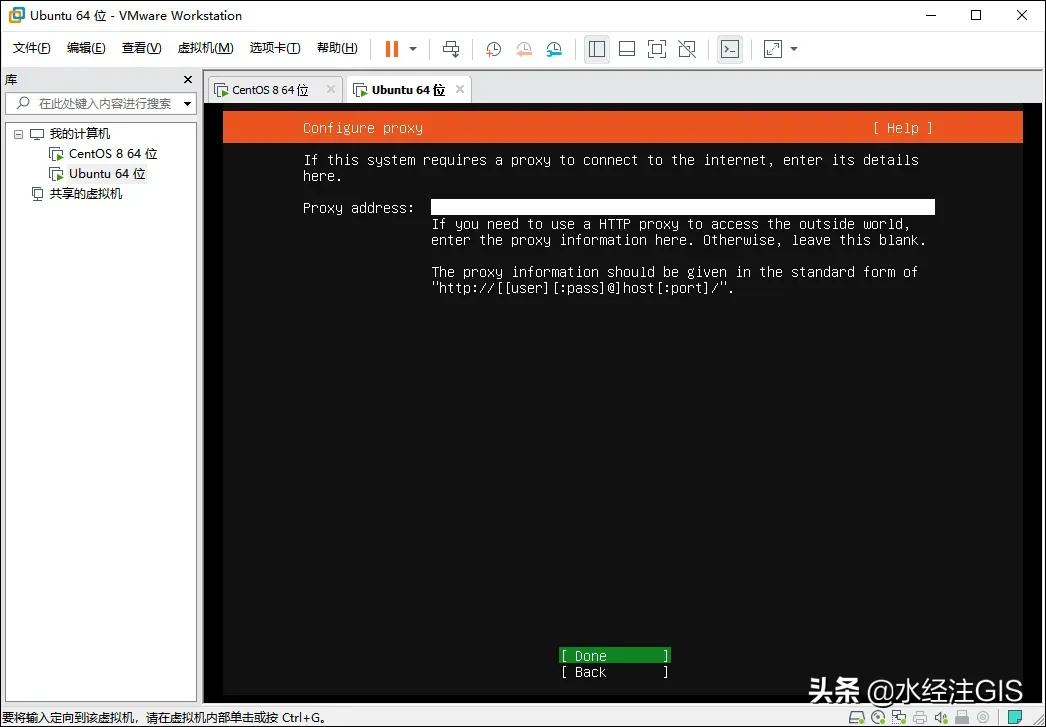
Task: Click the sound device status icon
Action: (941, 716)
